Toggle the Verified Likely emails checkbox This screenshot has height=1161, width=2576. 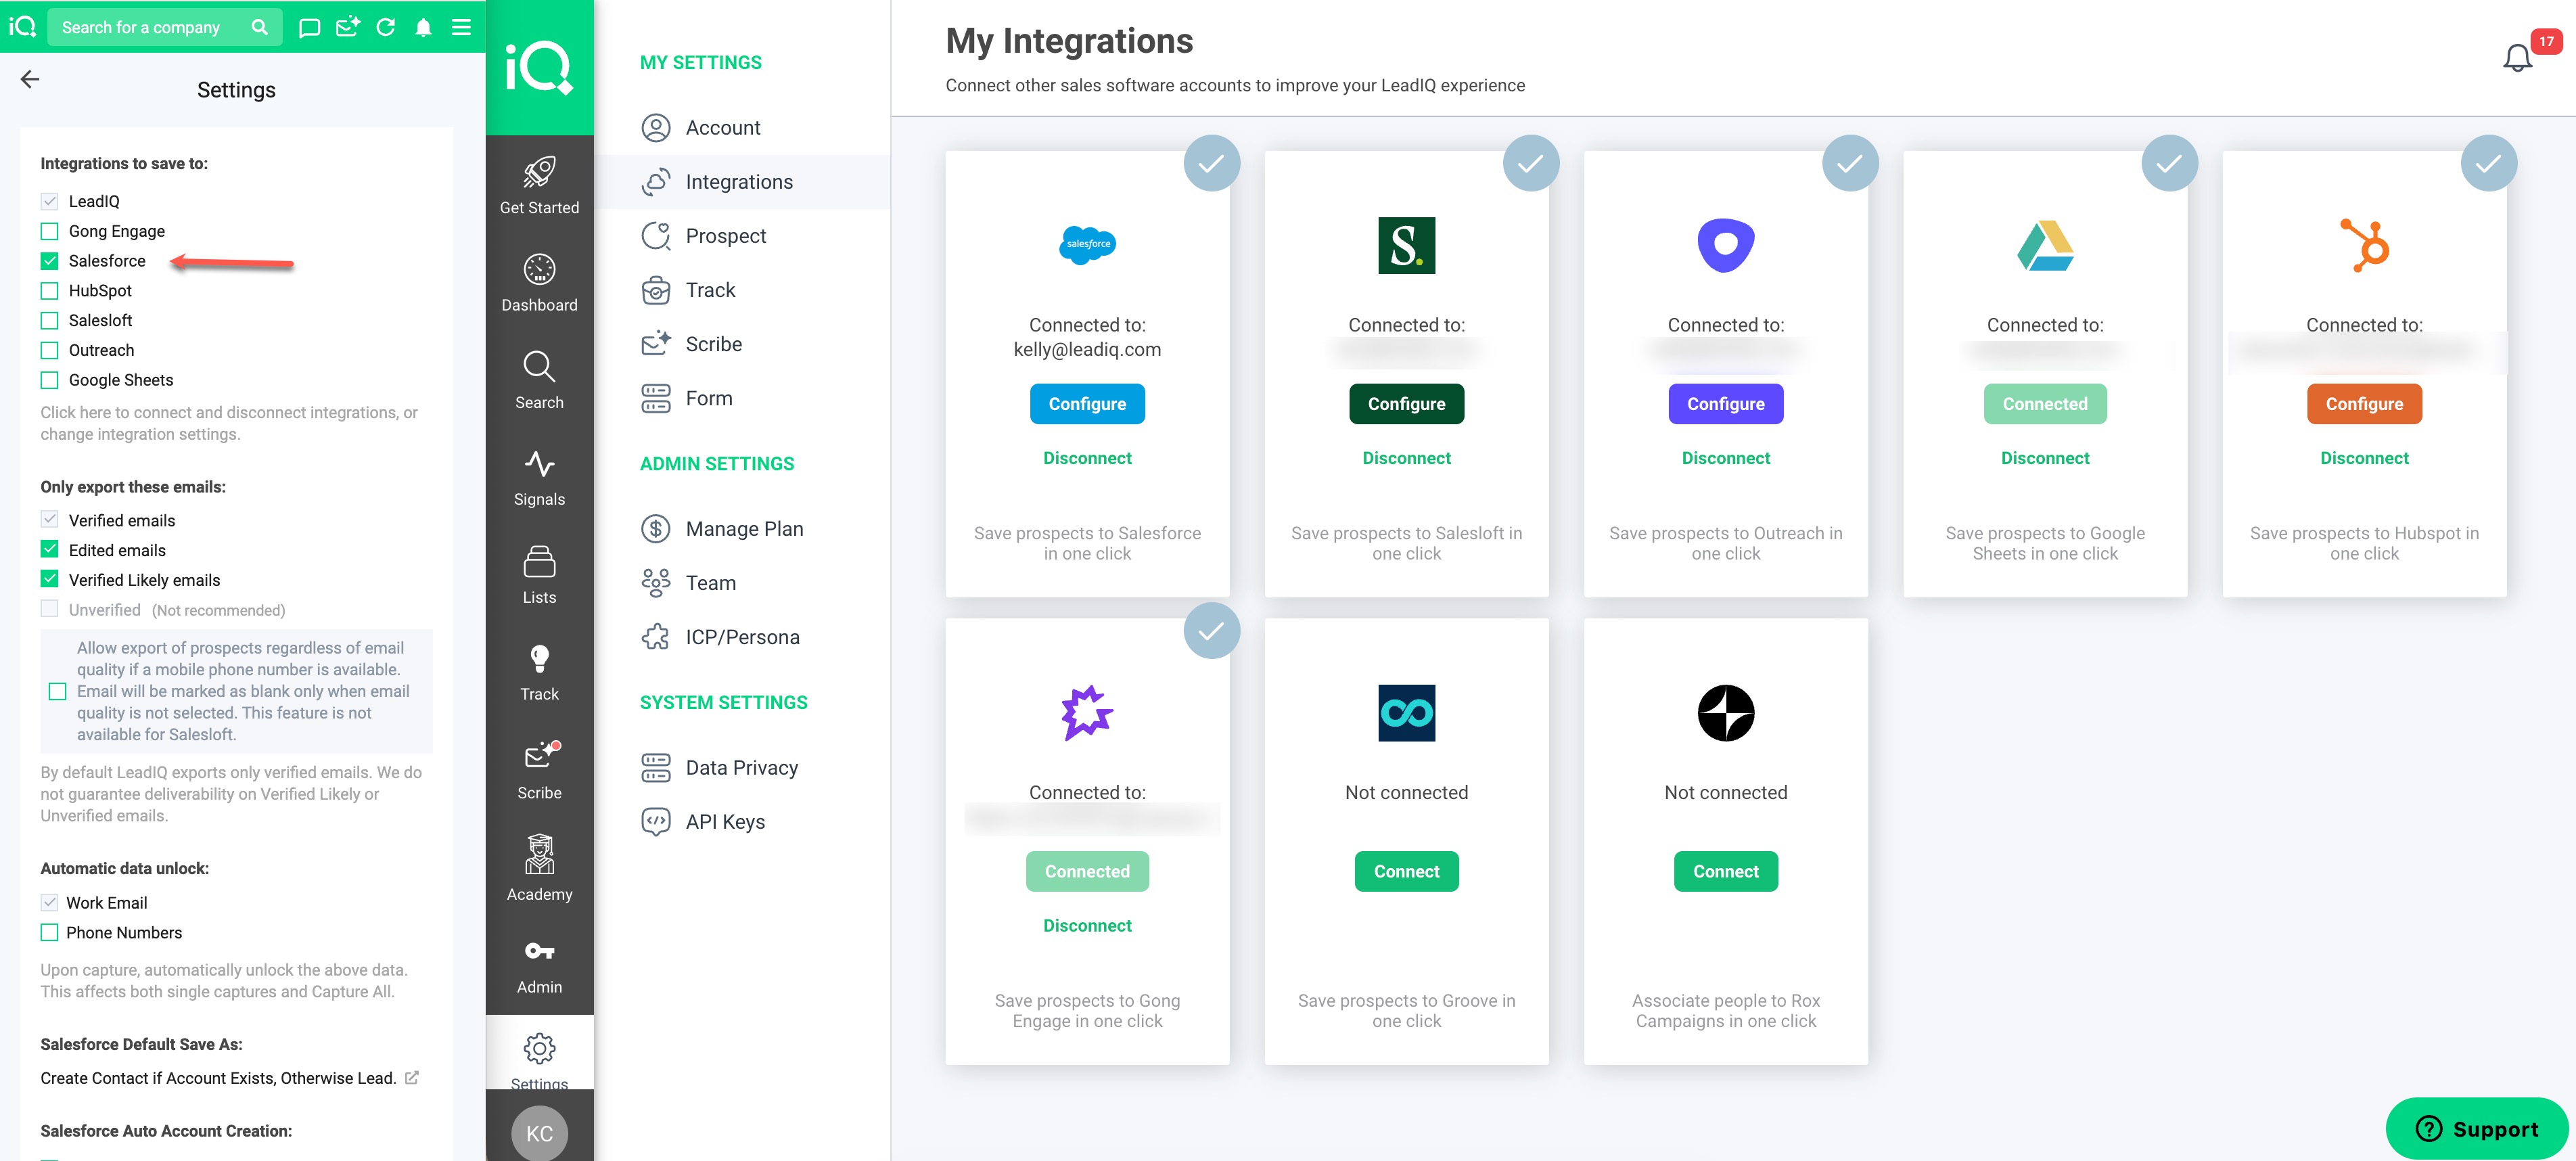49,579
